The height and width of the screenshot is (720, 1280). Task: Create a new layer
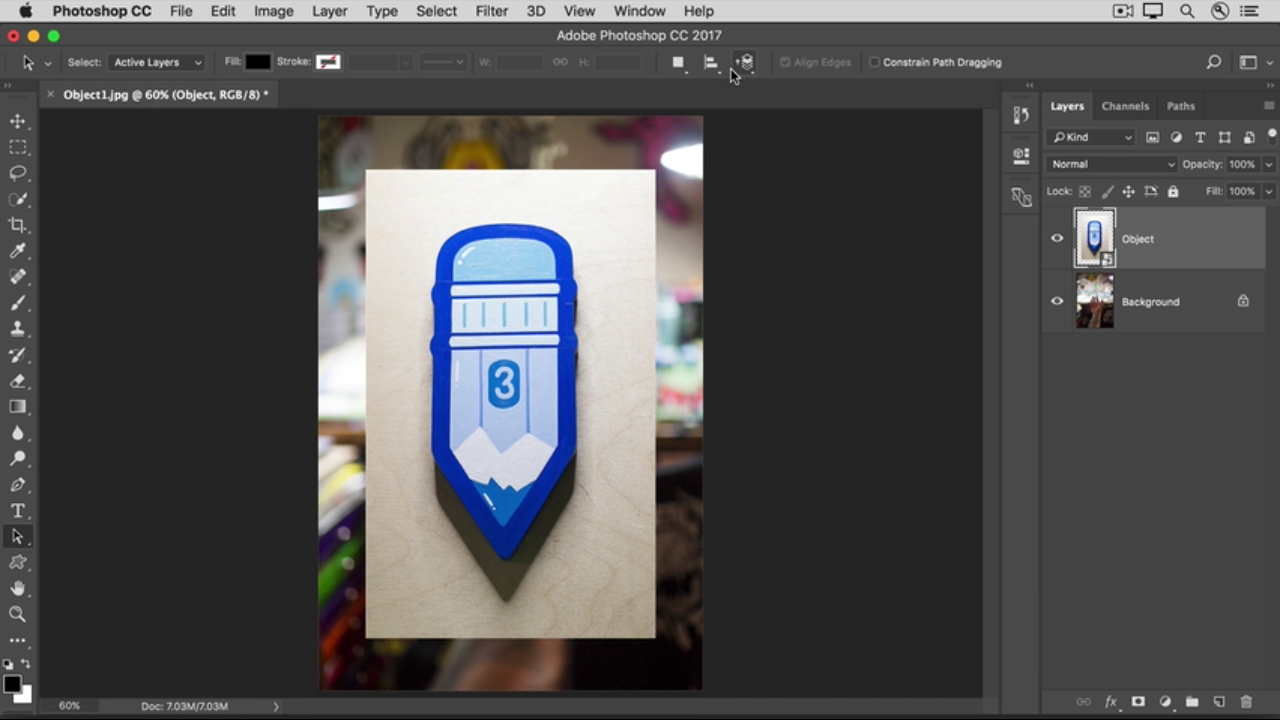(x=1219, y=702)
